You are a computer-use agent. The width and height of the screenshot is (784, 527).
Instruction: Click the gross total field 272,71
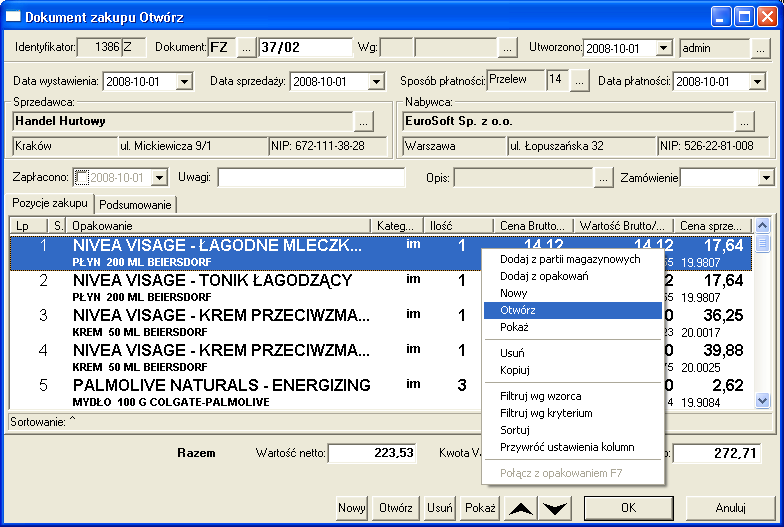coord(716,453)
